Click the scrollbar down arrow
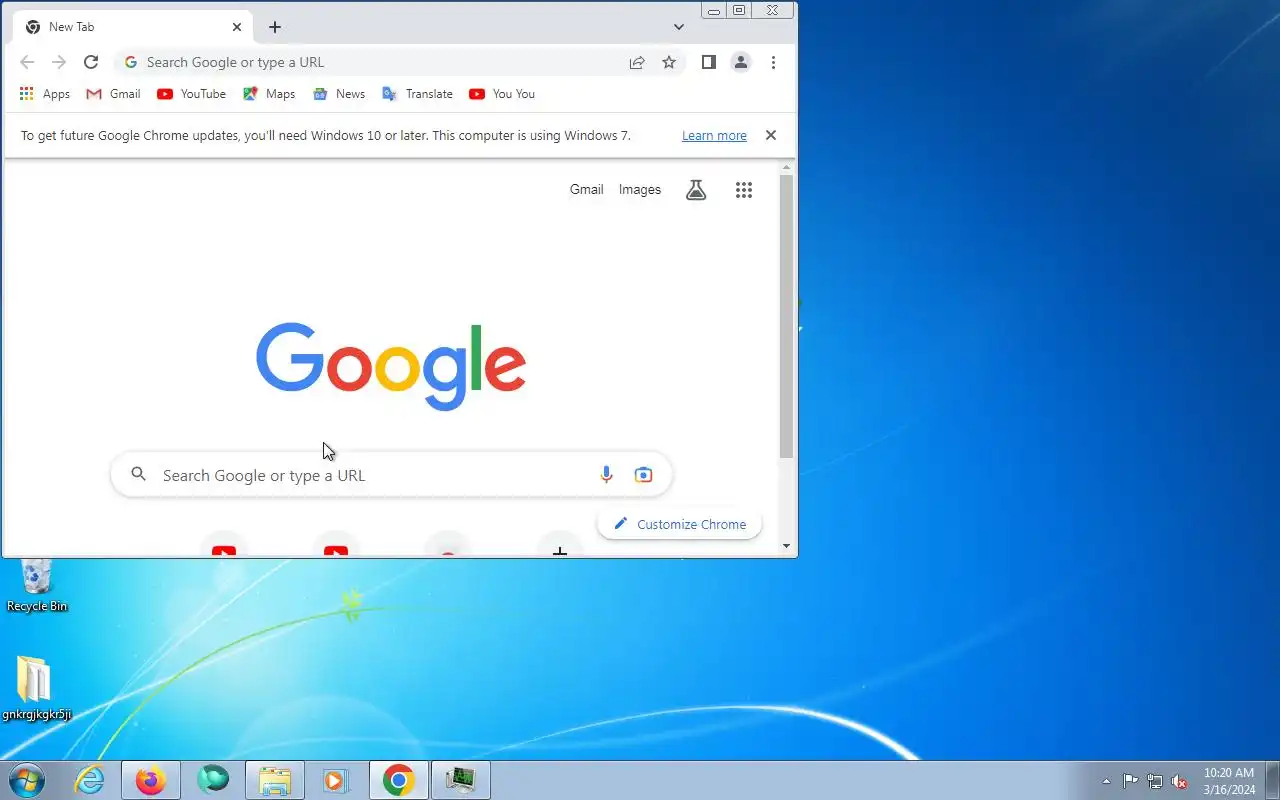Image resolution: width=1280 pixels, height=800 pixels. (786, 546)
